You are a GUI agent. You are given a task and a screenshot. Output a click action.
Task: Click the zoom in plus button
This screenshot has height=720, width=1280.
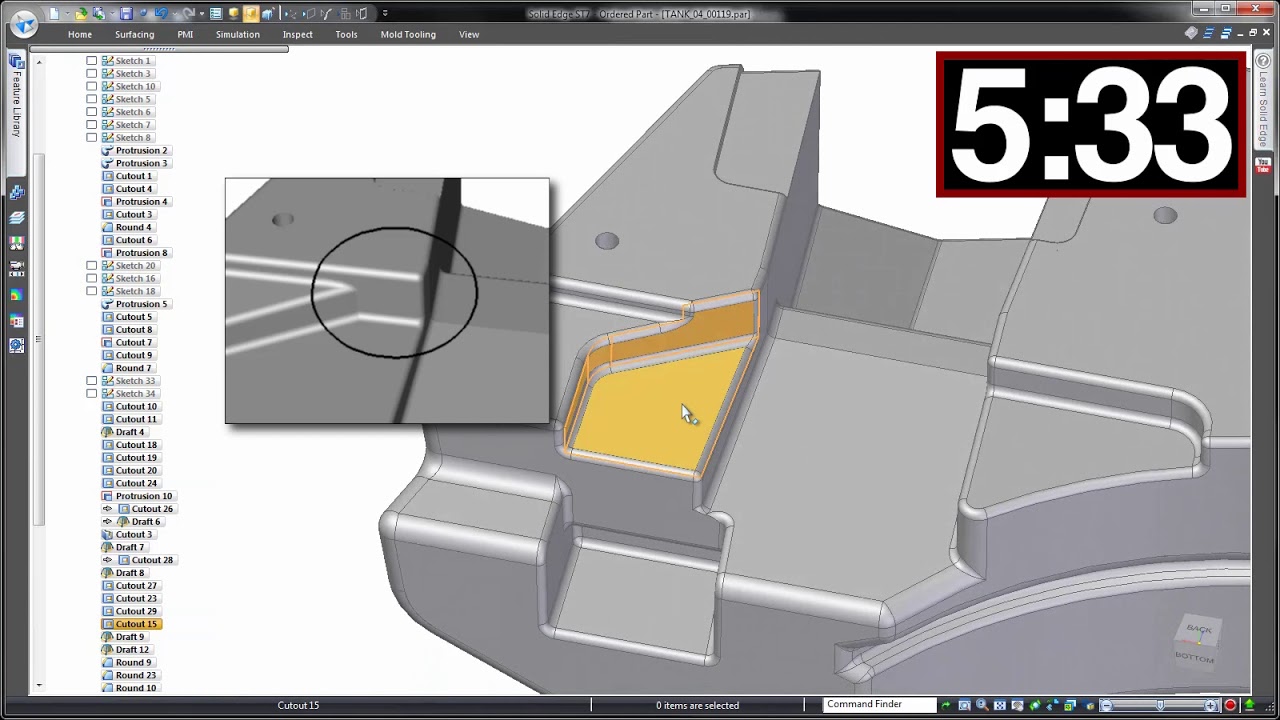coord(1210,705)
